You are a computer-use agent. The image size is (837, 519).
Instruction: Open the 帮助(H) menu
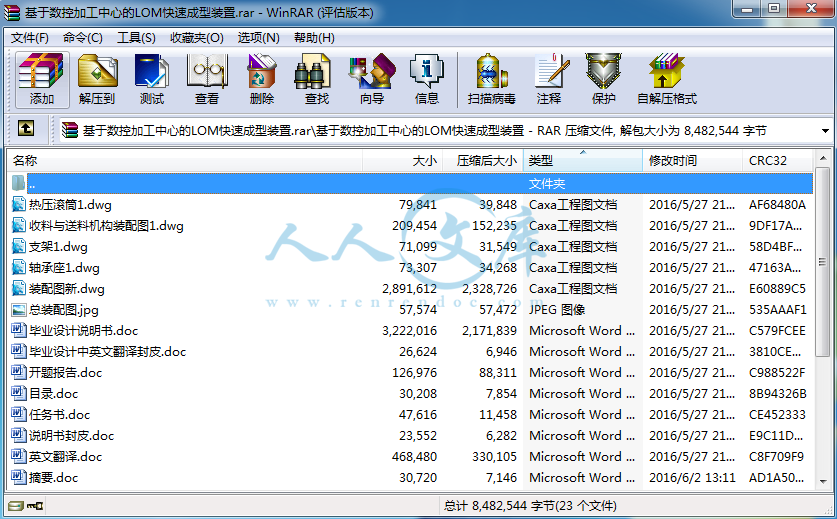point(314,38)
